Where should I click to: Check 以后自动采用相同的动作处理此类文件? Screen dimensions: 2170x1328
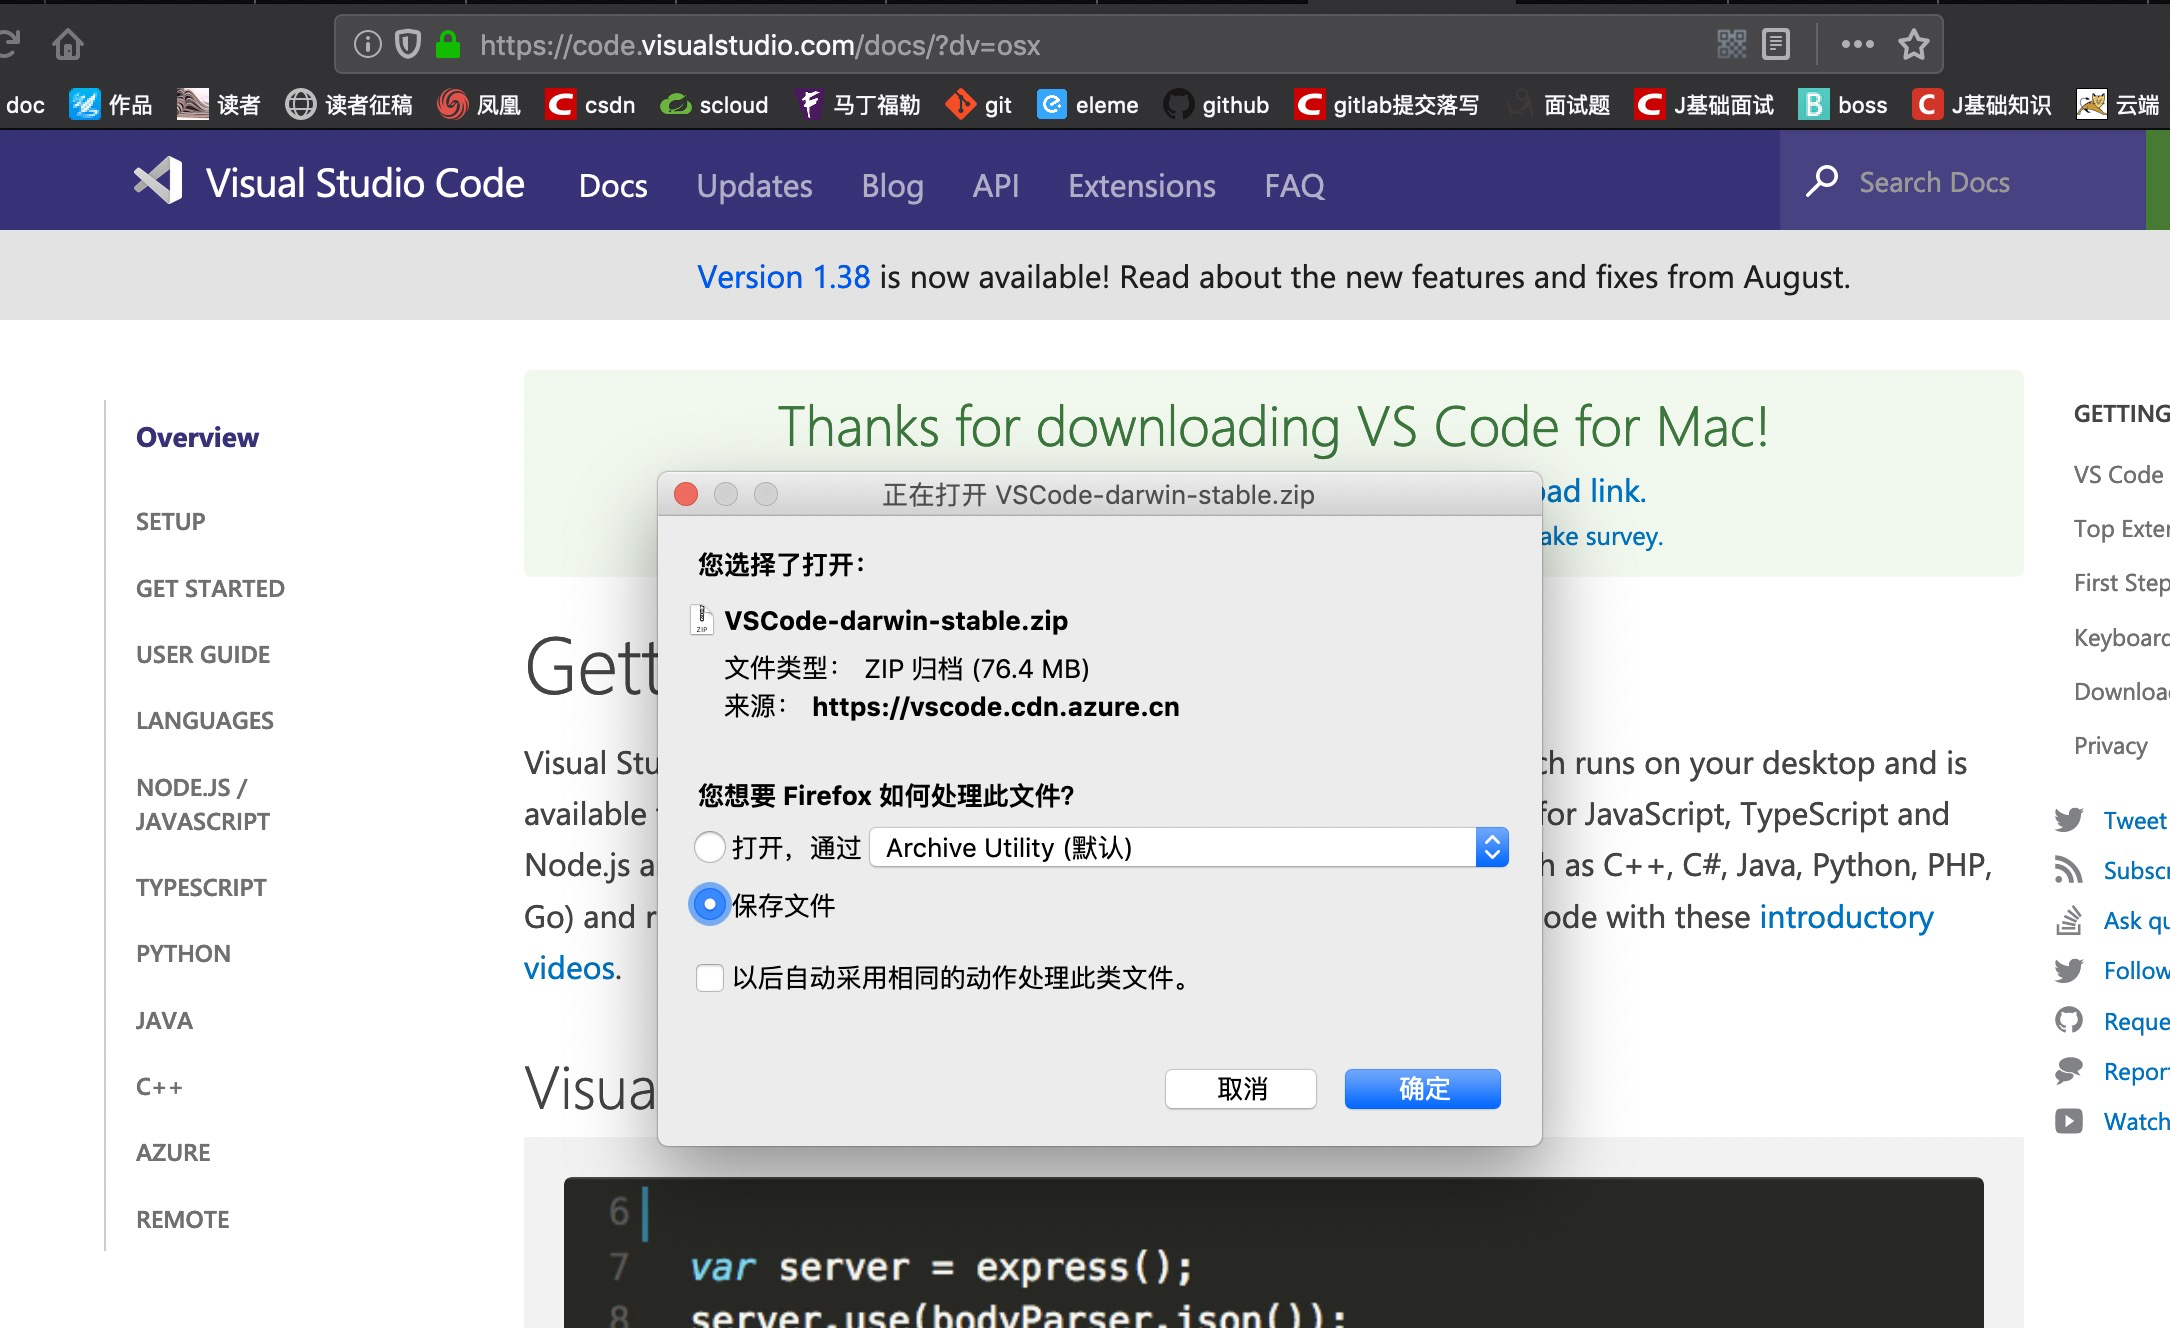pos(709,978)
